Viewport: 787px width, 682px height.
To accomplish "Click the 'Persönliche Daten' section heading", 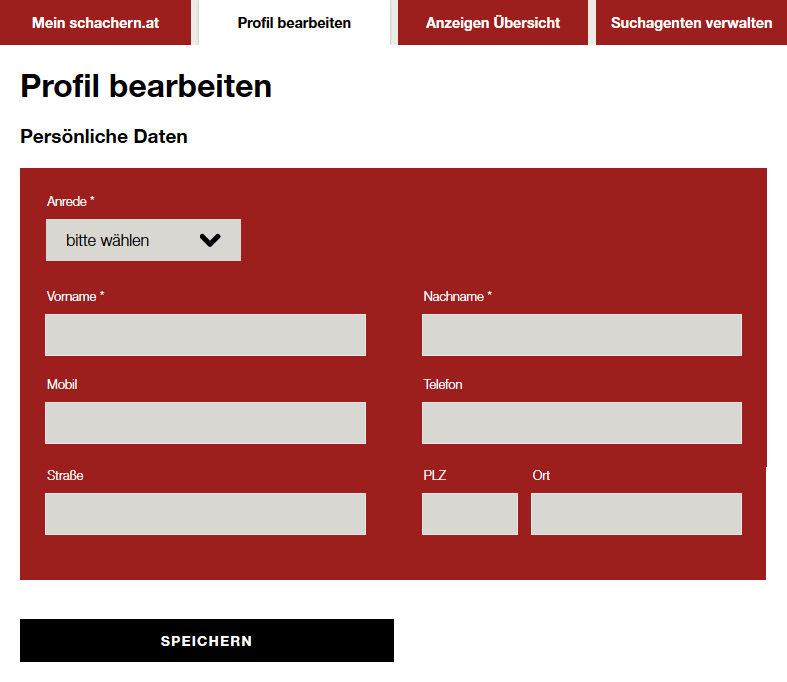I will click(x=104, y=137).
